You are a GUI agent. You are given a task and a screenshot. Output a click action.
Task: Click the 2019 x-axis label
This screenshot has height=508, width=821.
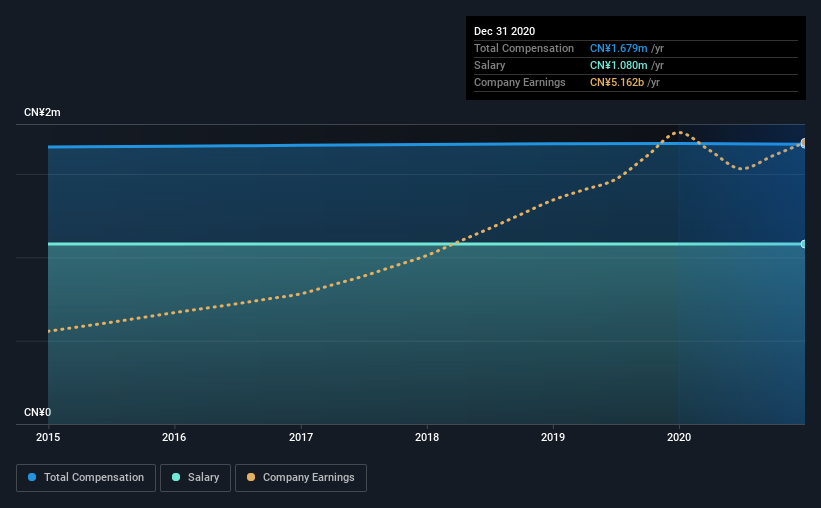553,437
